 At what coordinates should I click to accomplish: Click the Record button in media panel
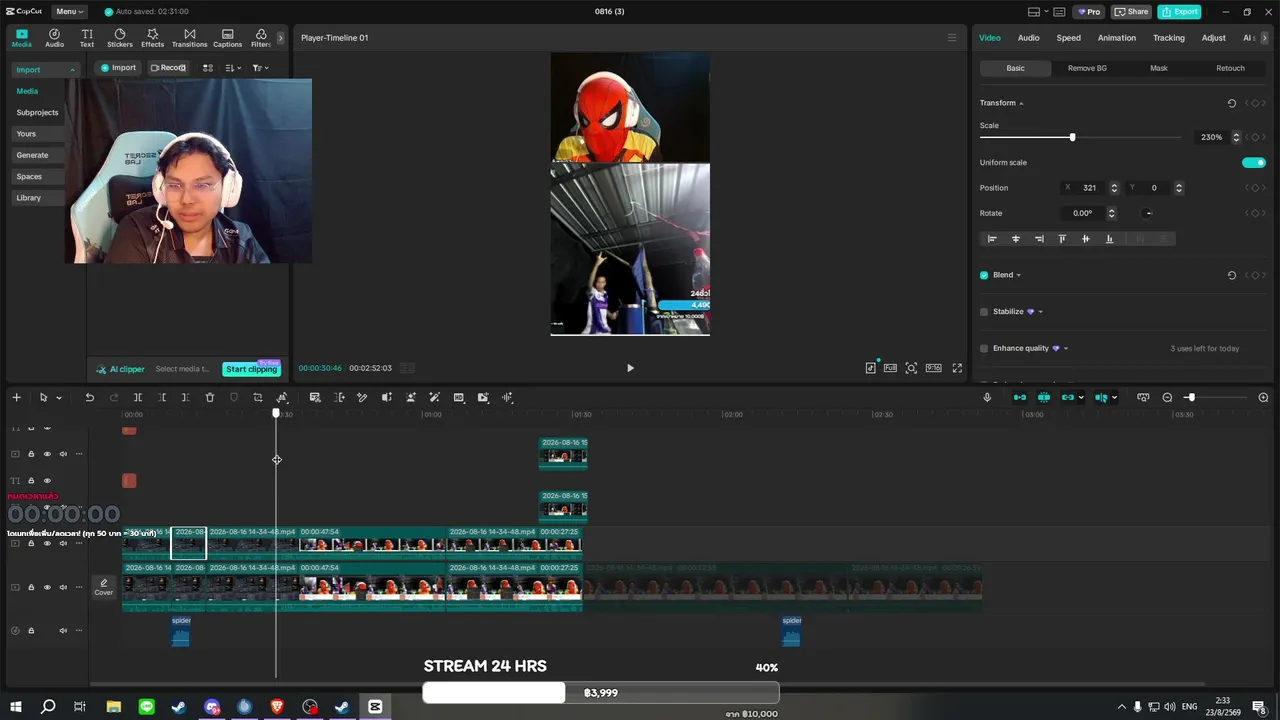click(x=168, y=68)
